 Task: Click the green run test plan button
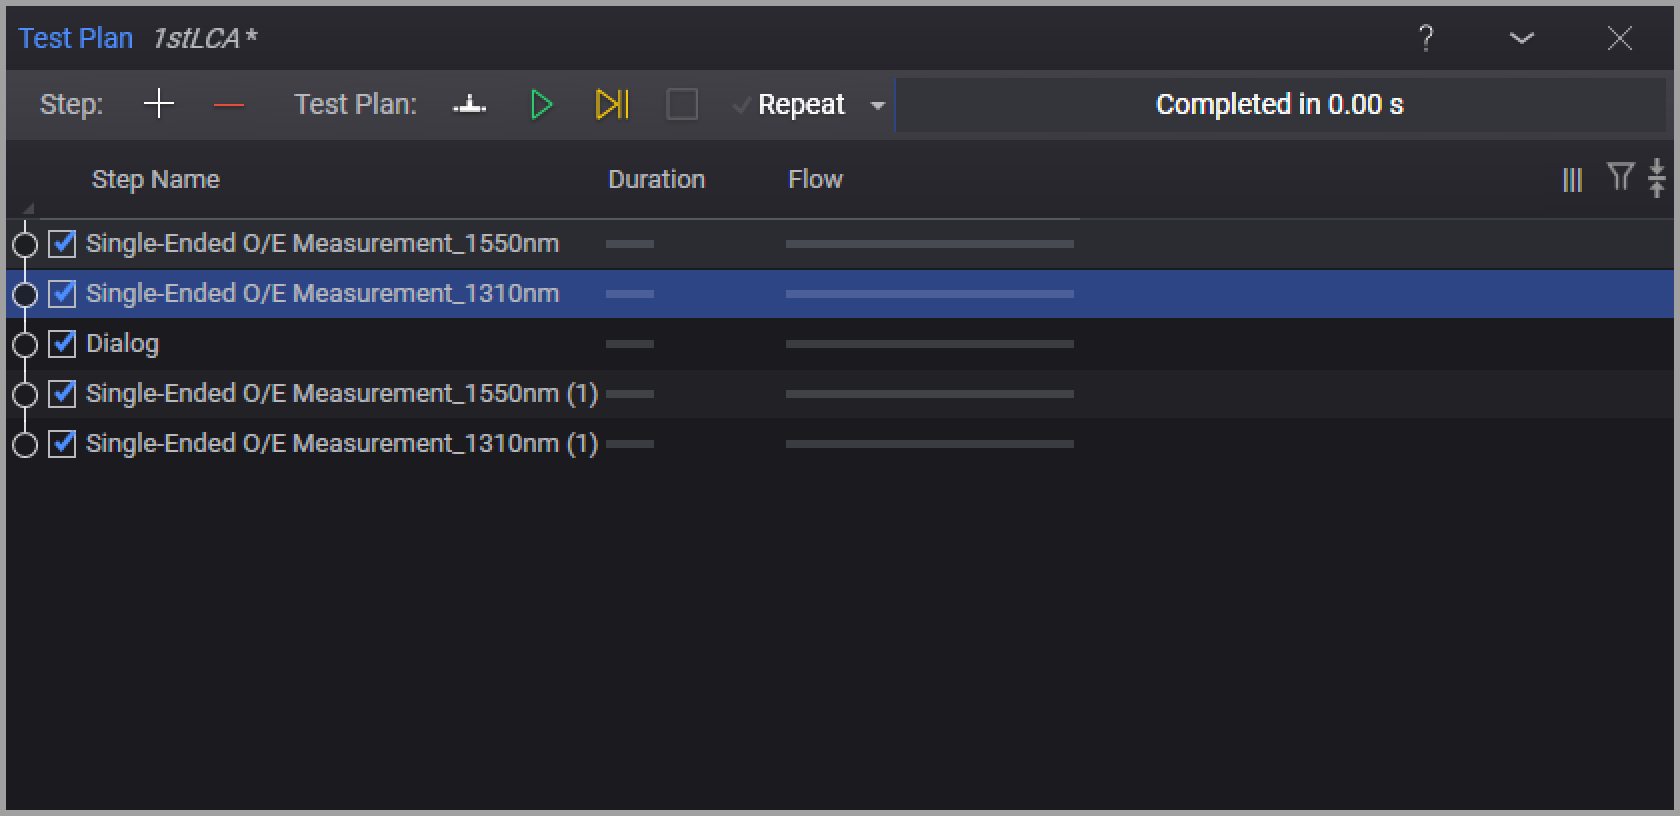coord(541,105)
